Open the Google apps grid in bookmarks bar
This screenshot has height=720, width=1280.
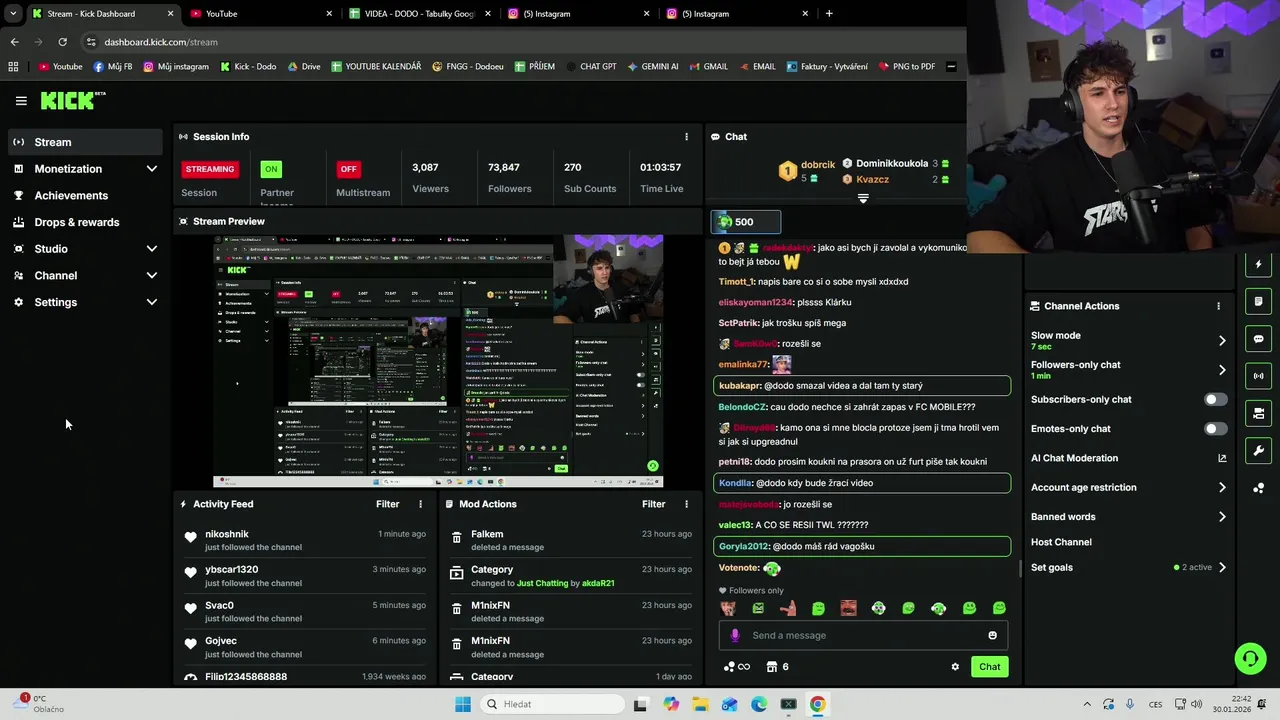pos(13,67)
